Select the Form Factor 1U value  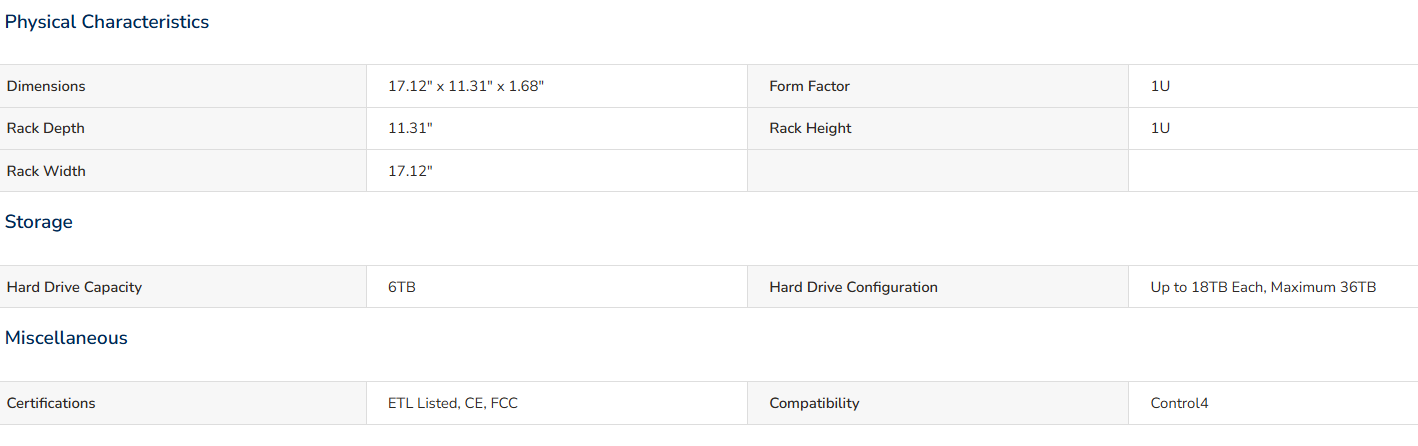point(1160,86)
